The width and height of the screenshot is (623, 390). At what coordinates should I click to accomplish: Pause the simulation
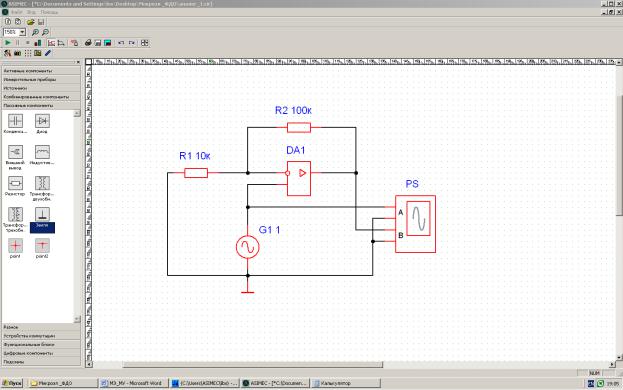[x=17, y=42]
